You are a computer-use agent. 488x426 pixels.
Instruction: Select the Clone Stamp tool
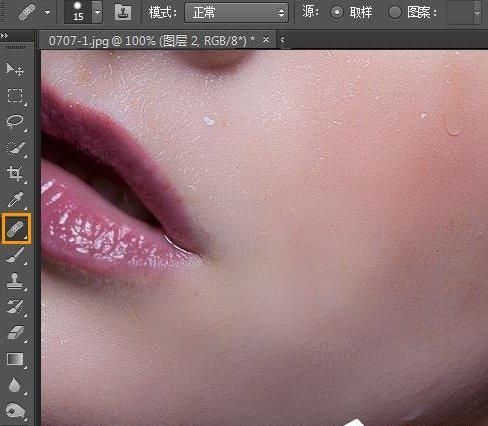pos(15,281)
